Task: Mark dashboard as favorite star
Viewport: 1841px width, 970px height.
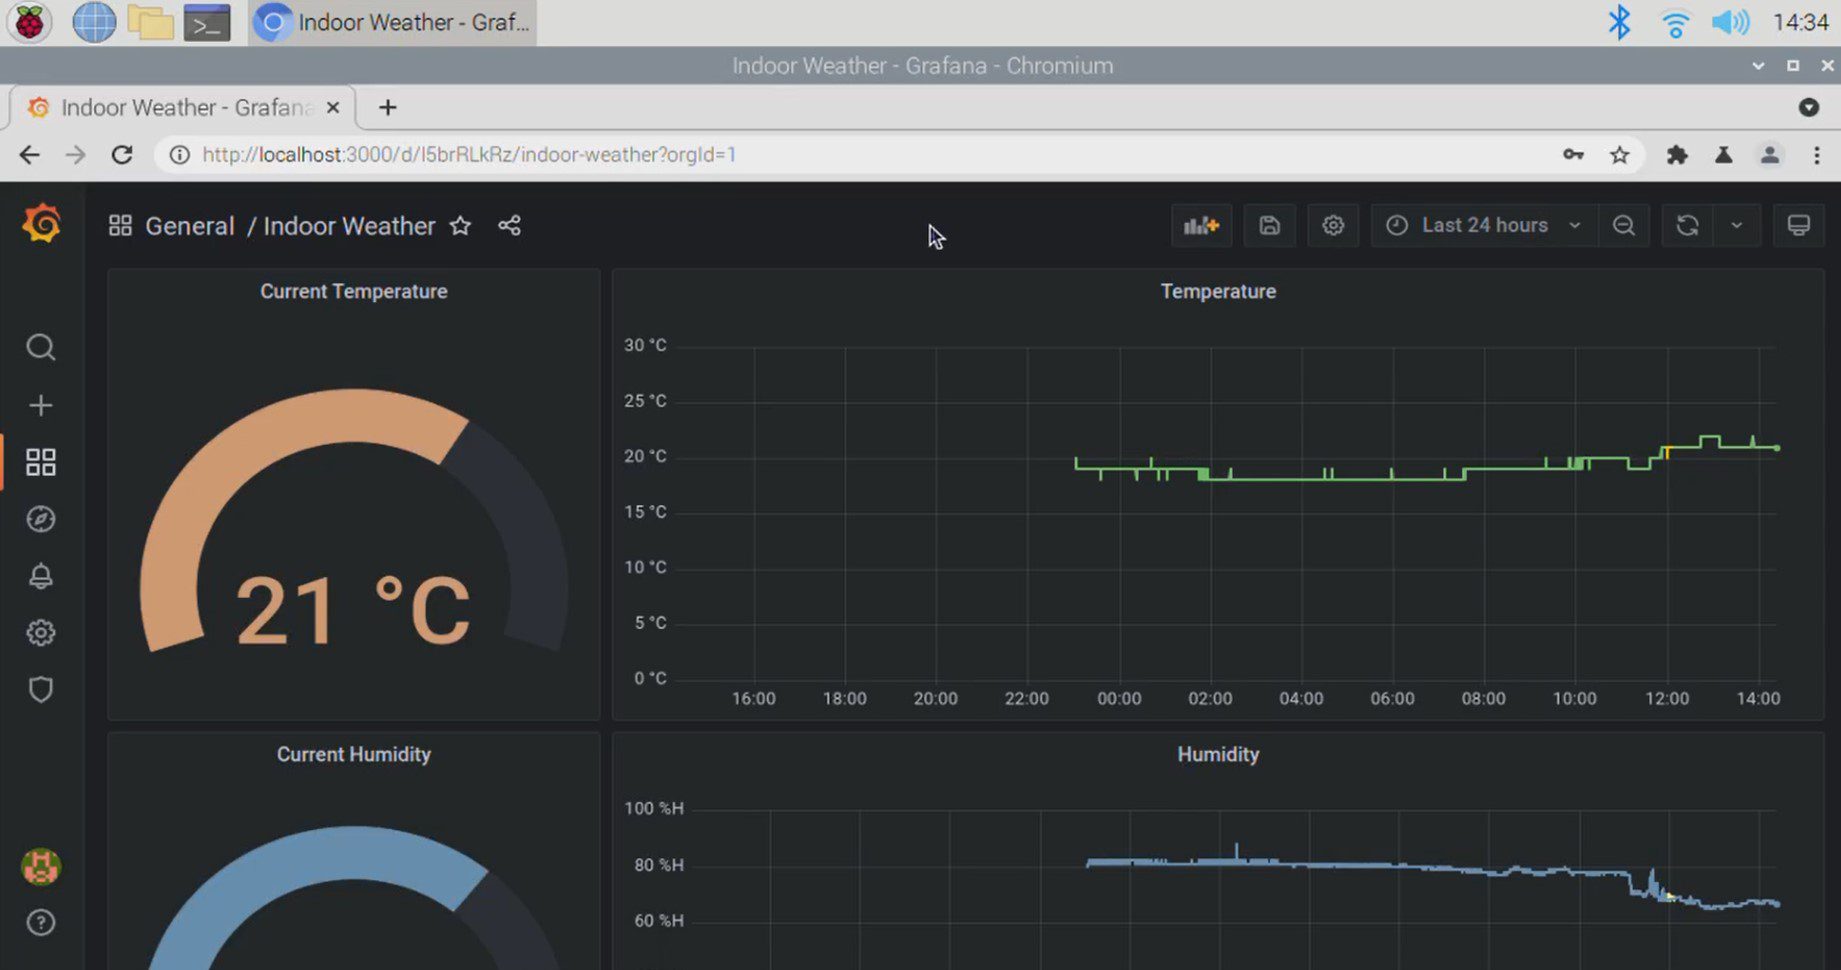Action: 460,226
